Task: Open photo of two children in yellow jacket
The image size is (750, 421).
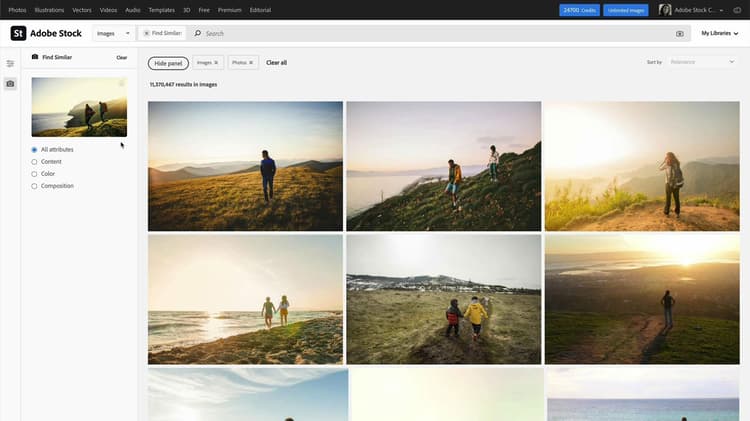Action: point(444,299)
